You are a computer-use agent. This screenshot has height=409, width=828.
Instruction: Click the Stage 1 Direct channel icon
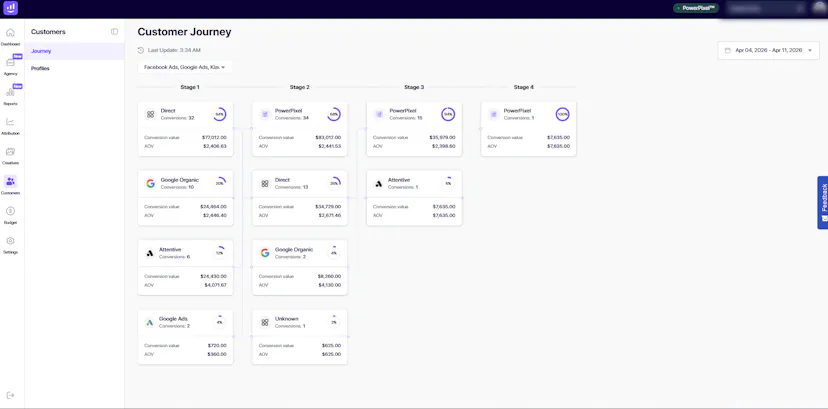point(150,114)
